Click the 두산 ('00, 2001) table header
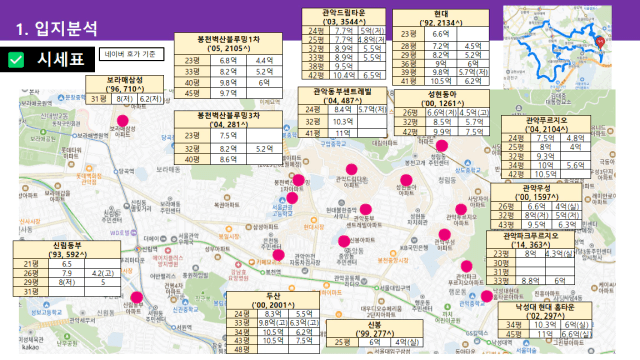 click(x=273, y=300)
